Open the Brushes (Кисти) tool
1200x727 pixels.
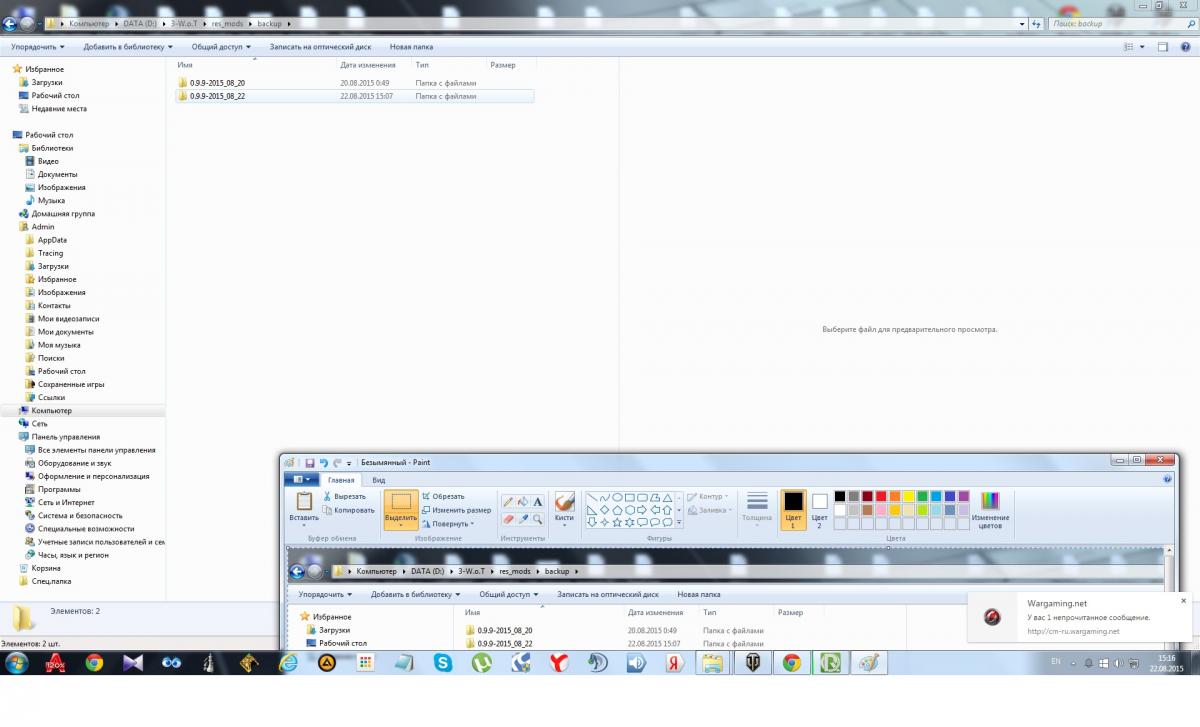click(x=564, y=508)
